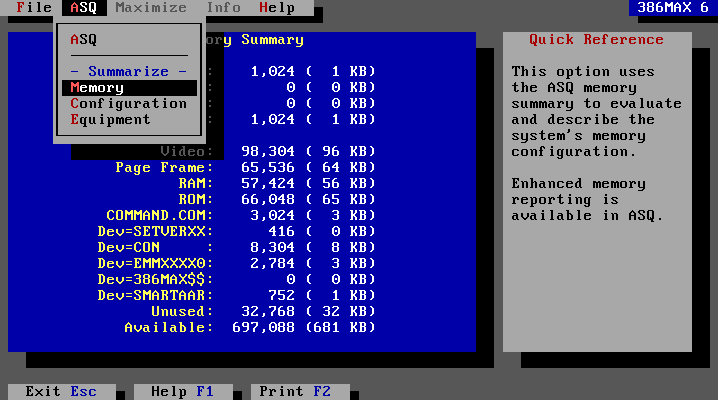Click the Summarize section header
718x400 pixels.
click(x=129, y=72)
